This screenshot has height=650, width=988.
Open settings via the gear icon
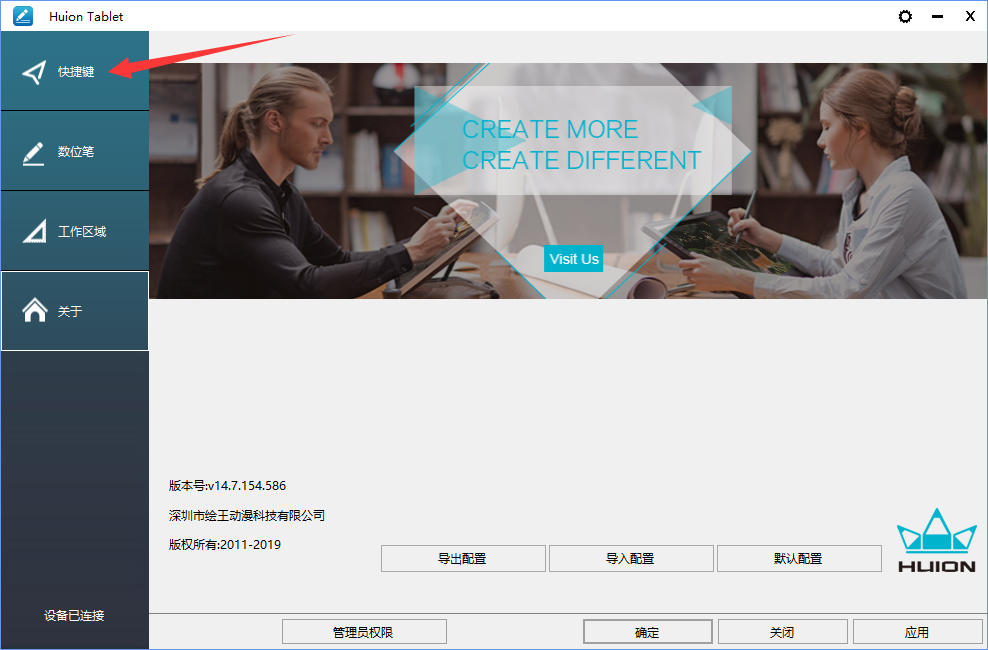(905, 16)
